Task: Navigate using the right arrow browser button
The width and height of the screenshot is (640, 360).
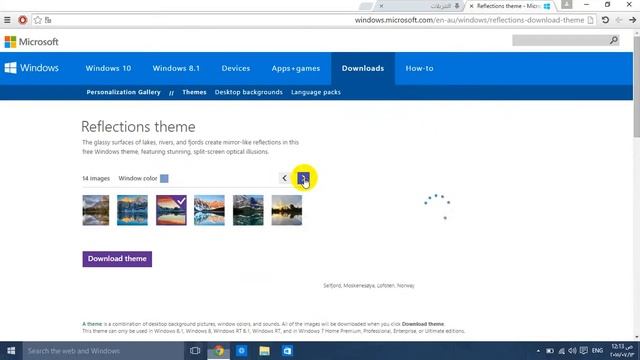Action: 632,20
